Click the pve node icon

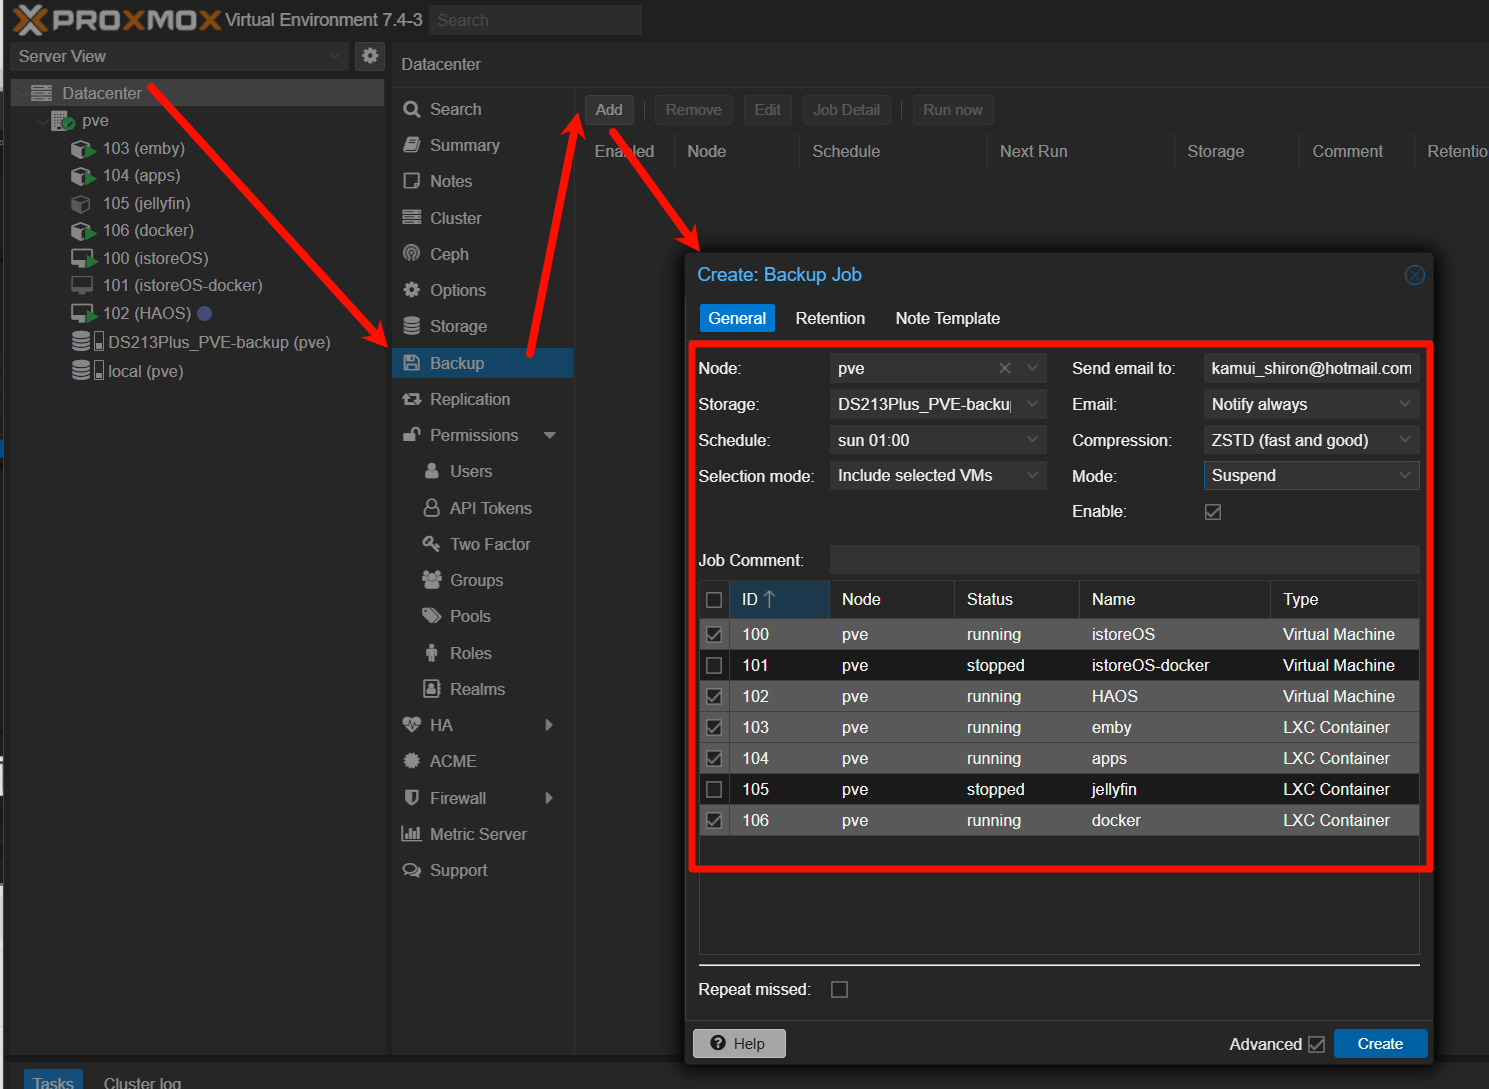point(63,121)
